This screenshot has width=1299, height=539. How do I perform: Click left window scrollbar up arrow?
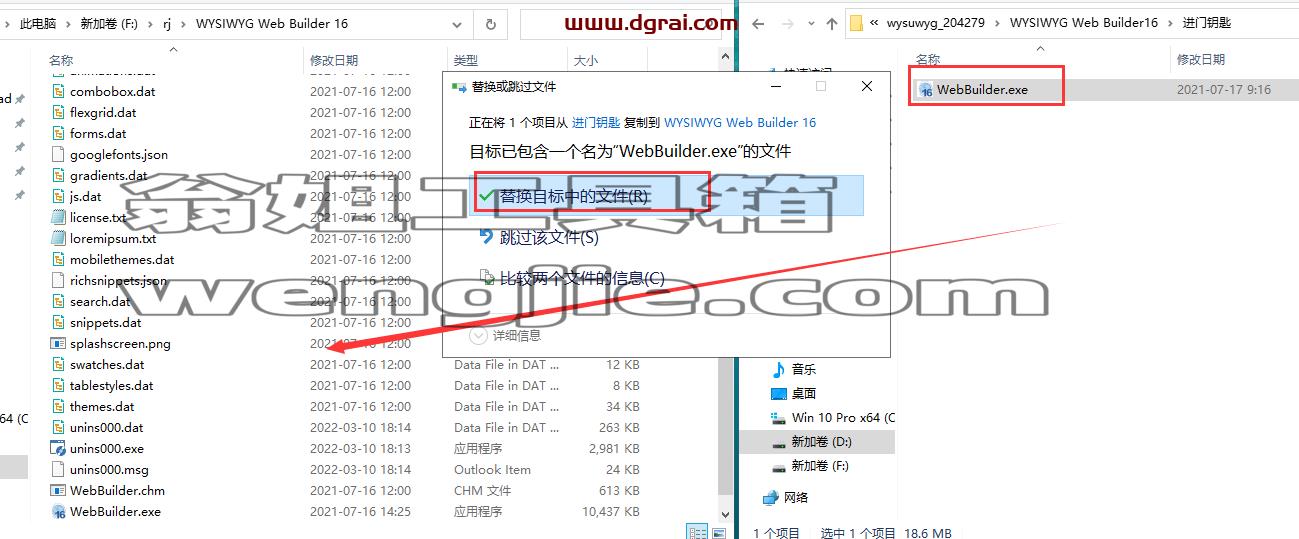[x=726, y=58]
